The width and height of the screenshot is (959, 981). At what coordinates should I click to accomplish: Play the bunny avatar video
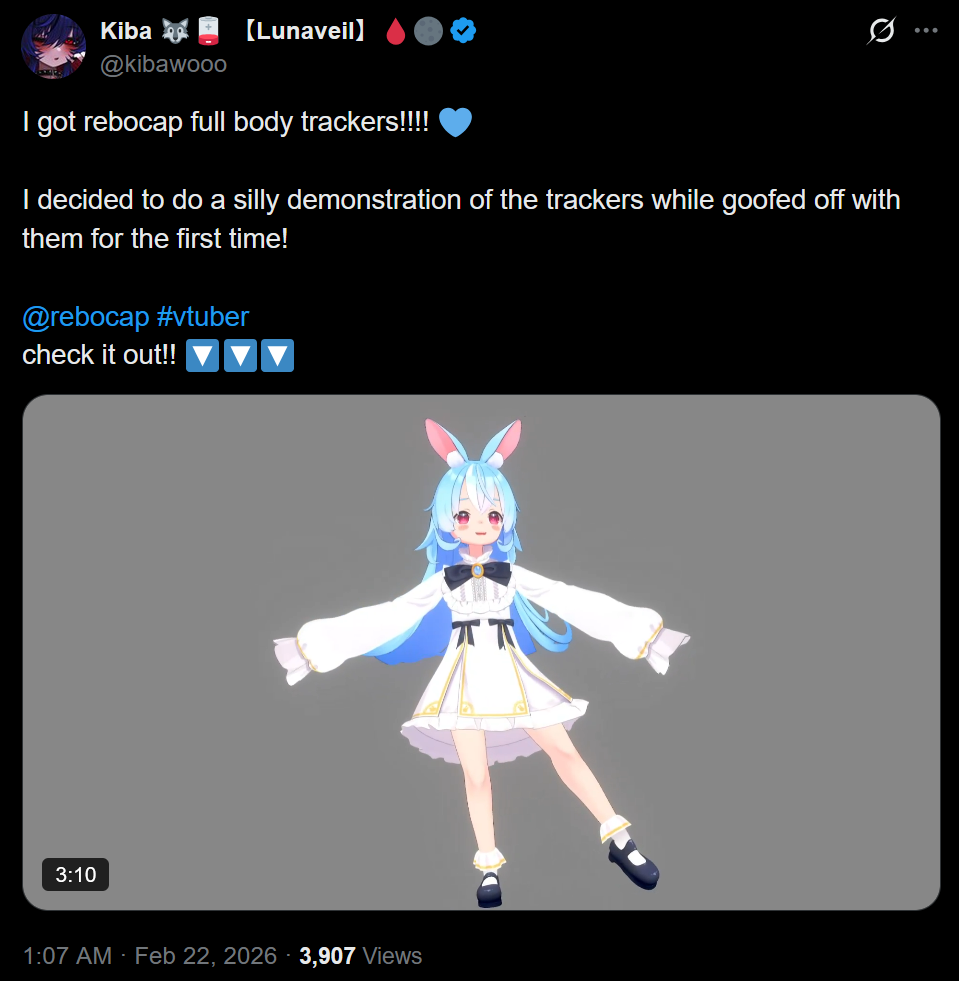[x=481, y=652]
